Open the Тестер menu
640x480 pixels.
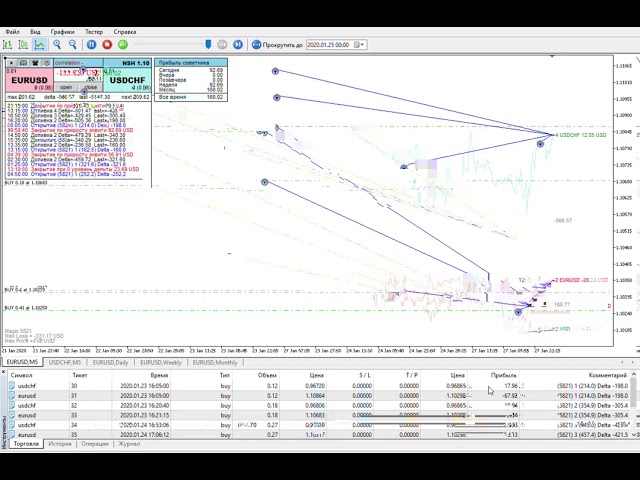click(94, 31)
